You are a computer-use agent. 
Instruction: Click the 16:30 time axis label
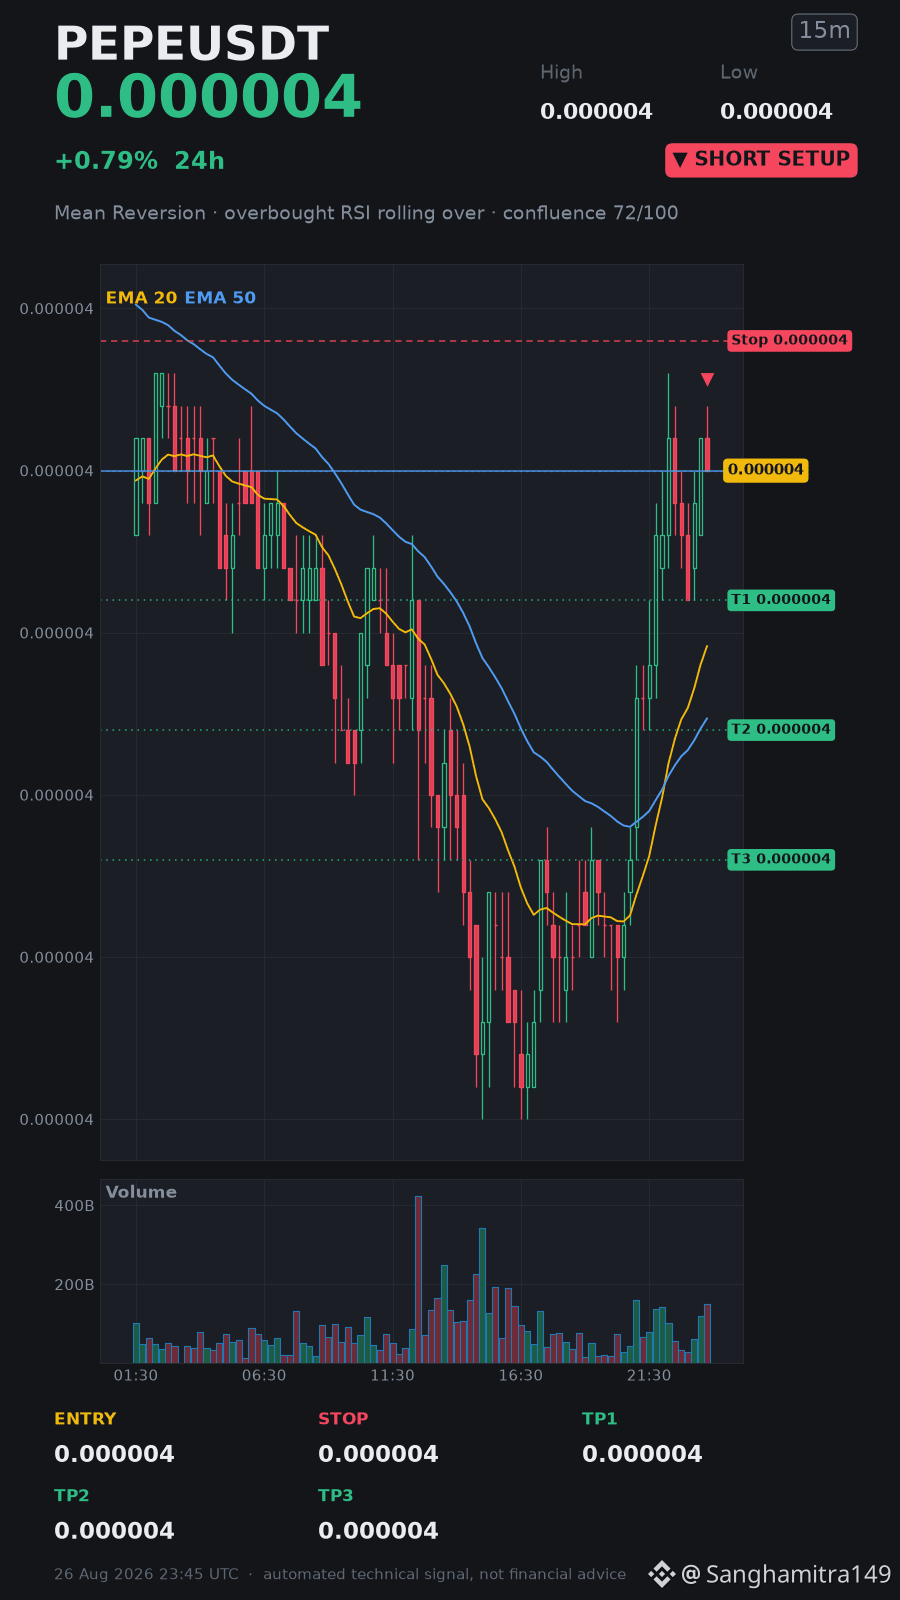coord(521,1376)
